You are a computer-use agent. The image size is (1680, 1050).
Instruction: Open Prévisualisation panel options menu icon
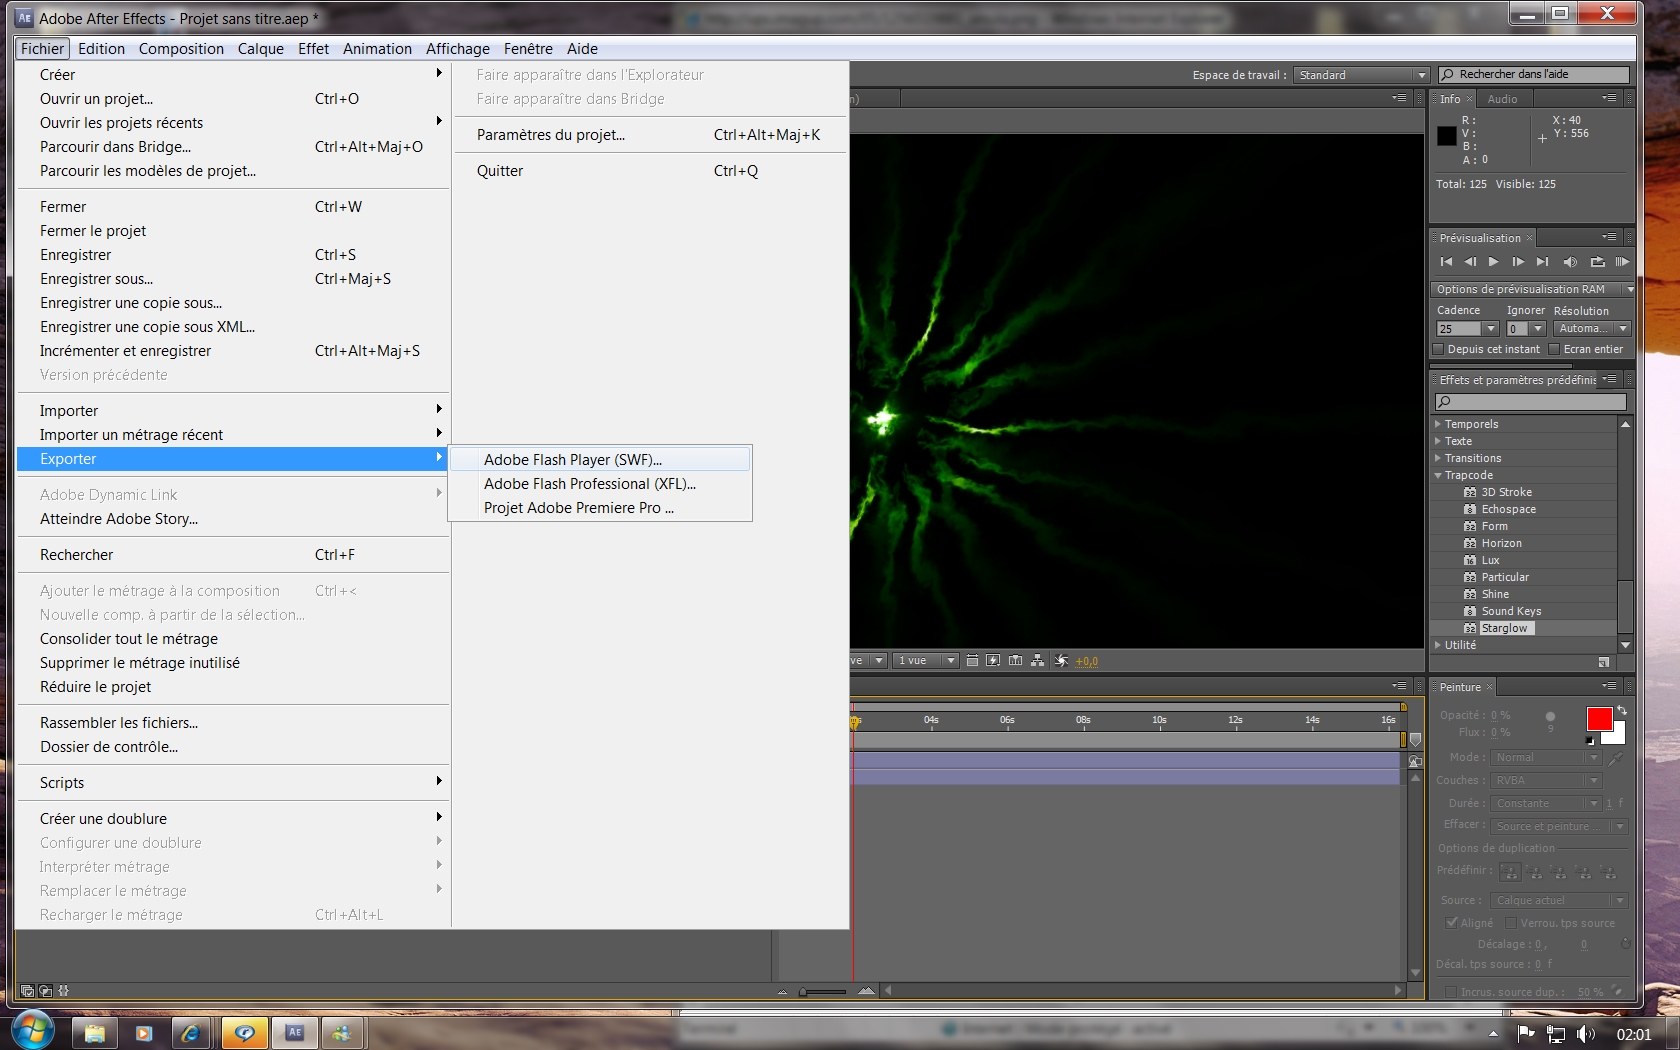pos(1609,237)
